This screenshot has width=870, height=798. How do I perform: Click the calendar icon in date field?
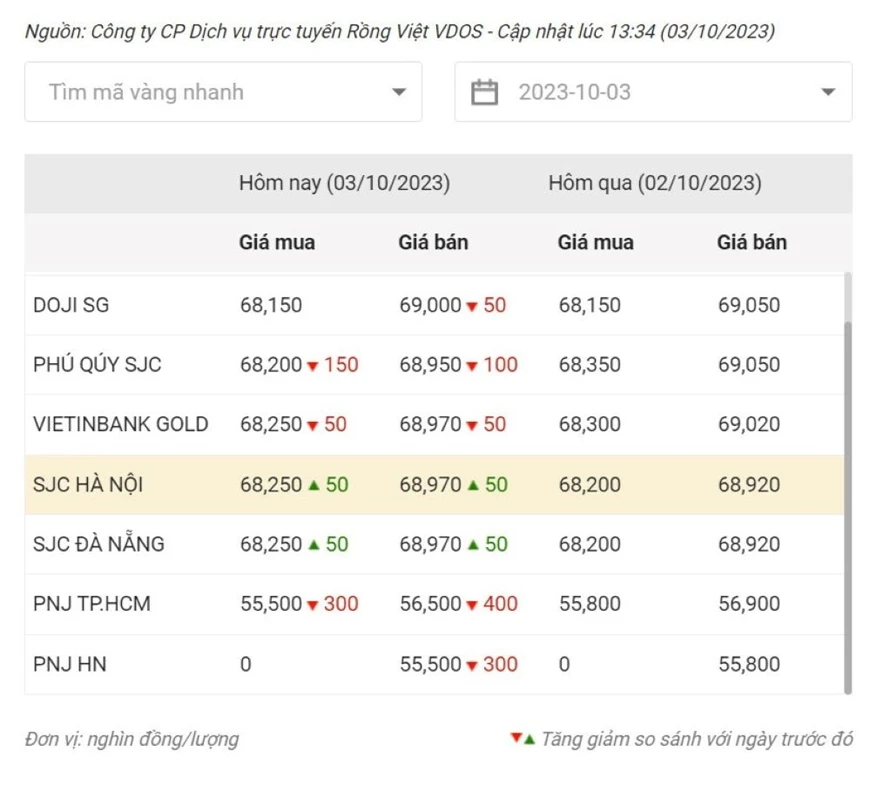pos(485,93)
